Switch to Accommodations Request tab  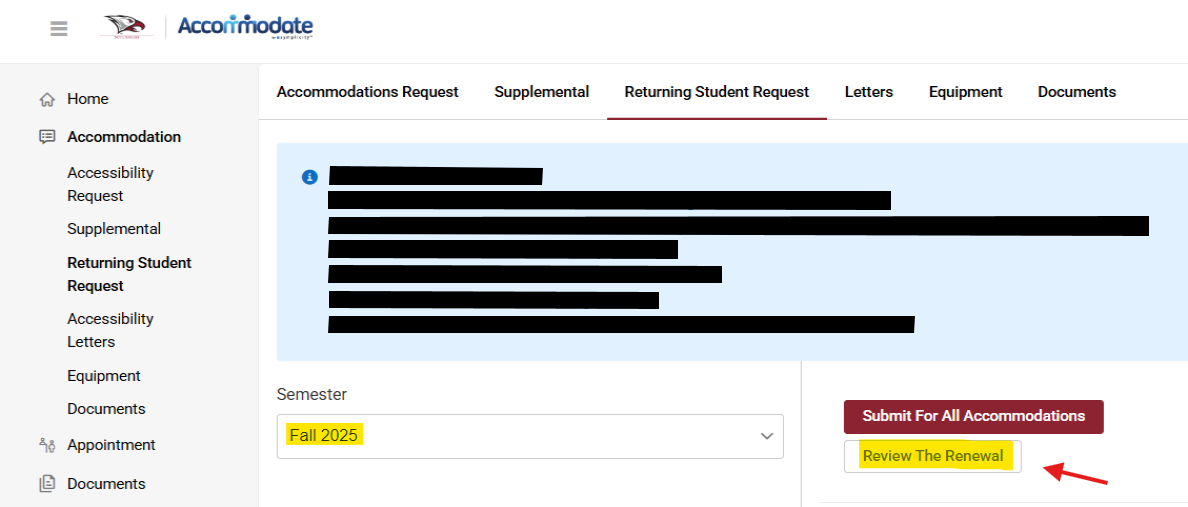coord(367,92)
